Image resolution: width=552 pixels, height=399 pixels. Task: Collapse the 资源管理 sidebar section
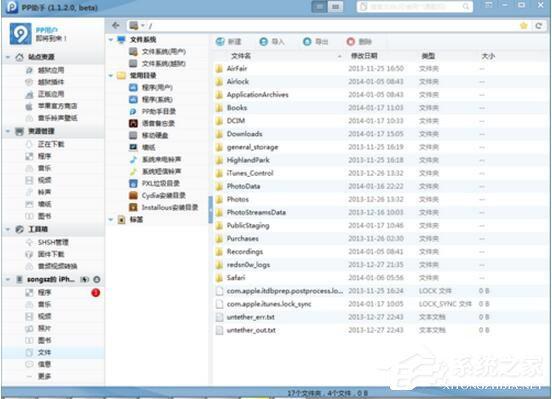pos(8,131)
